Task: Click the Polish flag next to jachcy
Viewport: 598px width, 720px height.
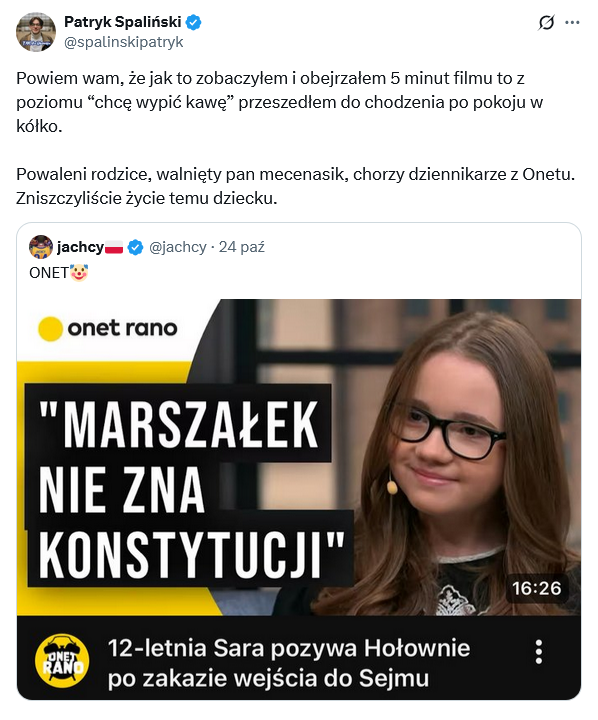Action: tap(114, 248)
